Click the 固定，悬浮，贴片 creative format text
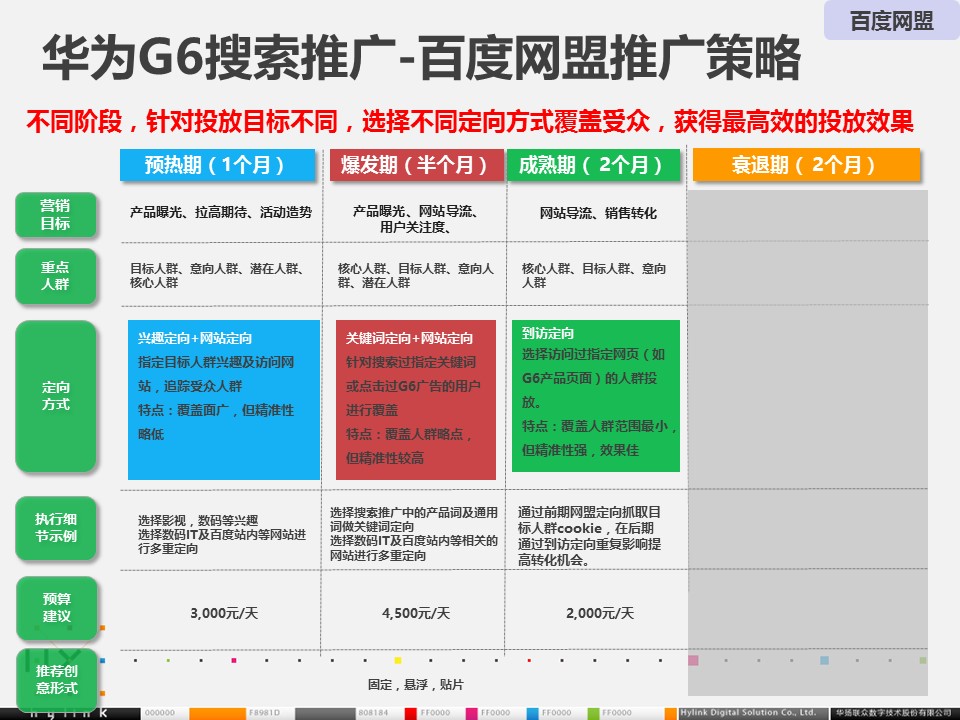 [415, 684]
